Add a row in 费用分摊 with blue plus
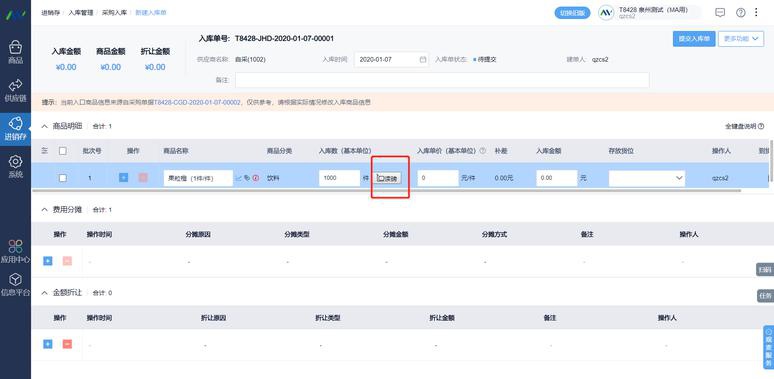The width and height of the screenshot is (774, 379). click(x=47, y=261)
